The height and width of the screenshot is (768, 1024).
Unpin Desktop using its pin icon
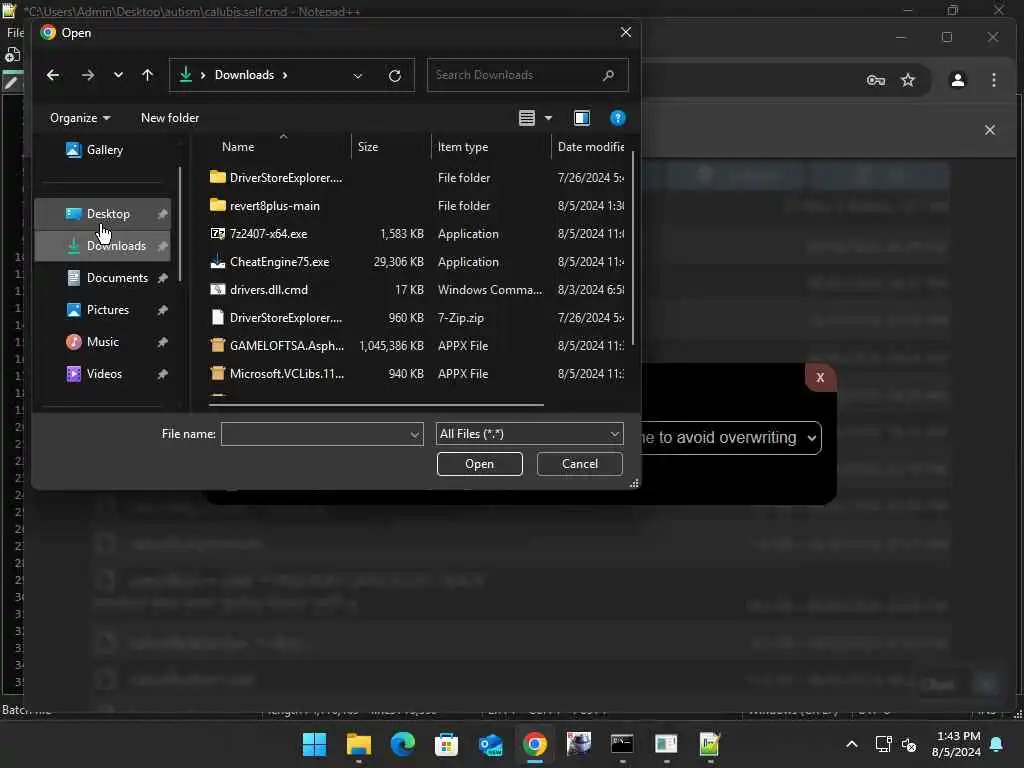tap(162, 214)
